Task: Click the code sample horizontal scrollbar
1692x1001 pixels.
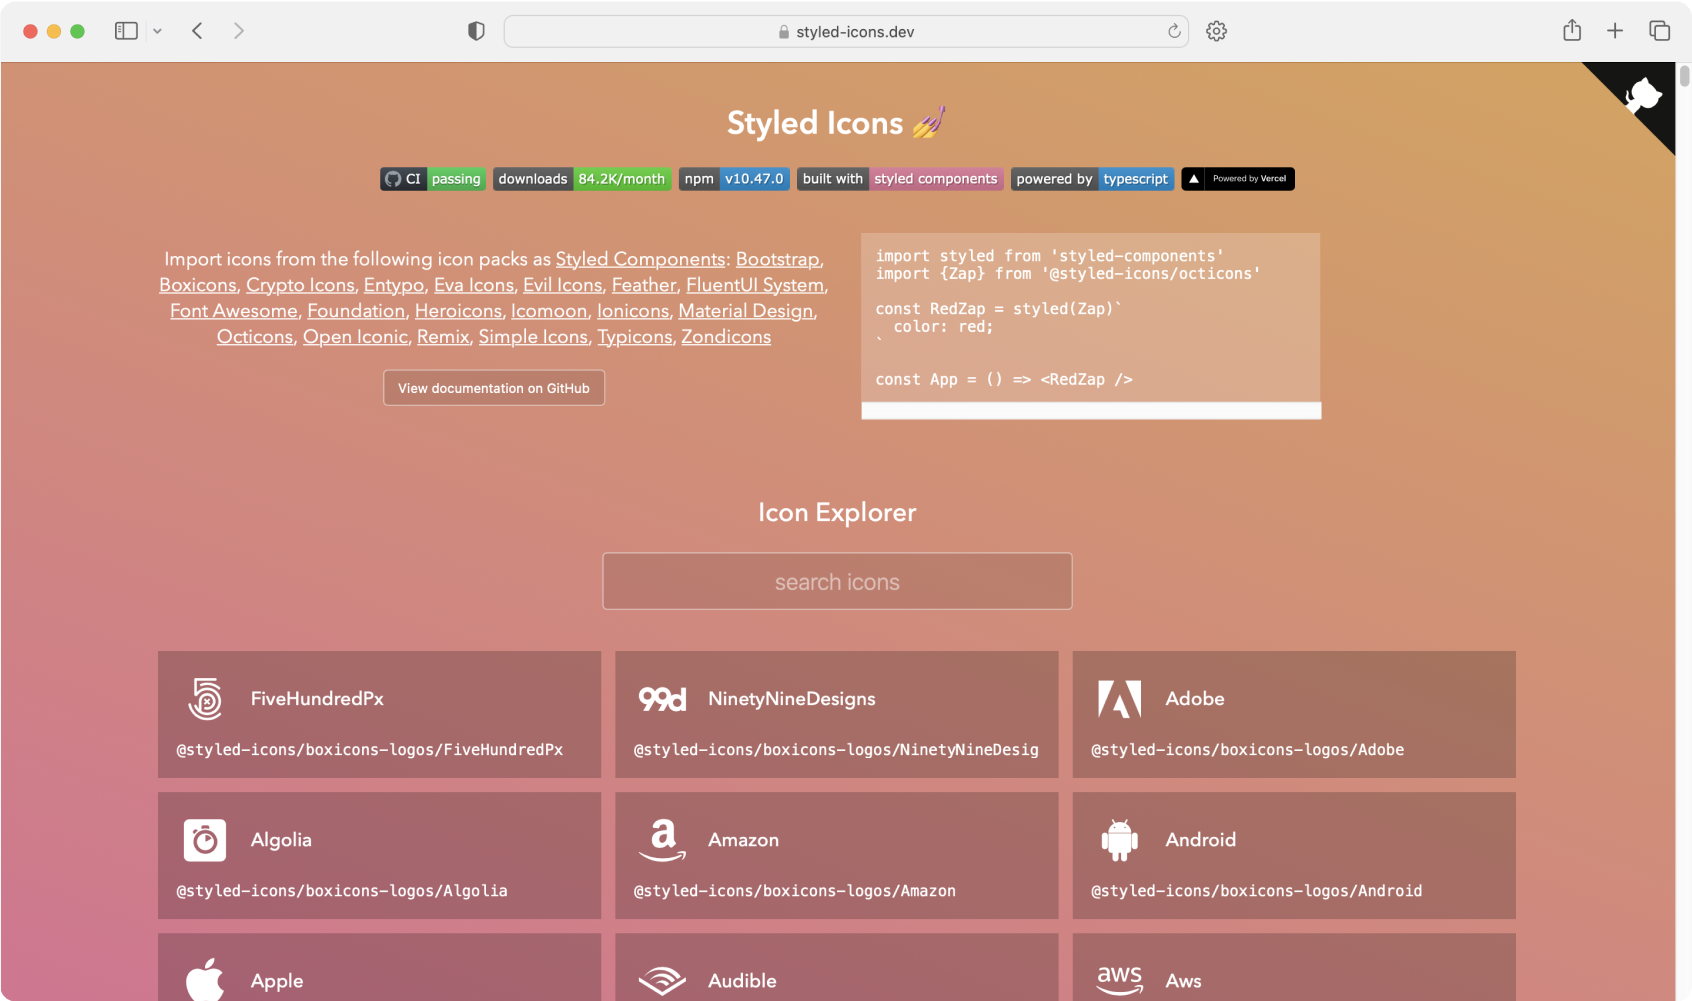Action: [x=1091, y=411]
